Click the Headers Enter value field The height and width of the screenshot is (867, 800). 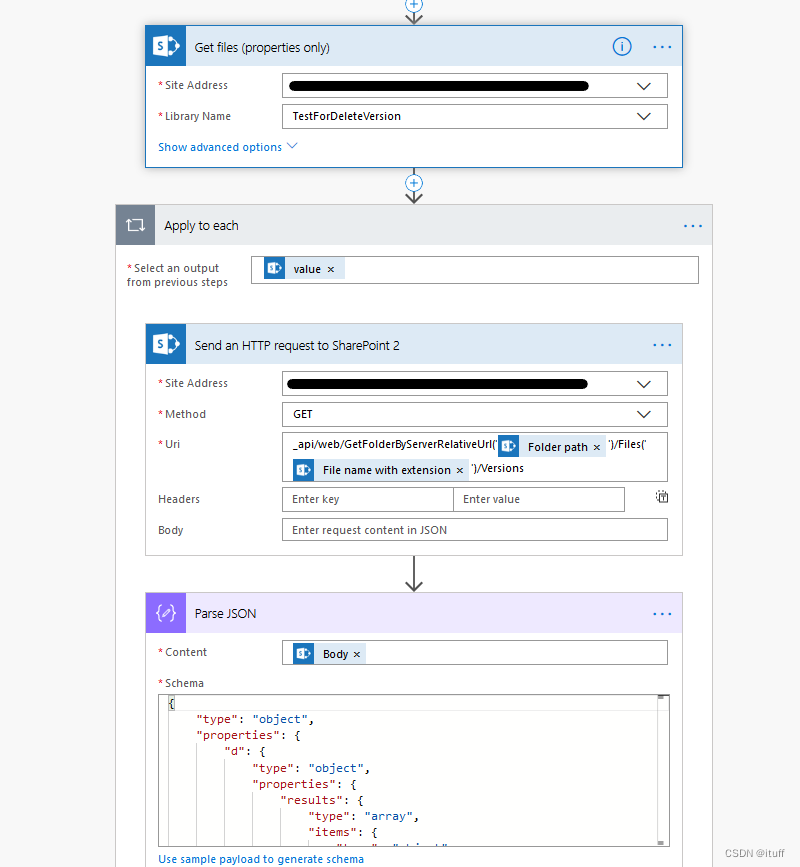(x=539, y=499)
